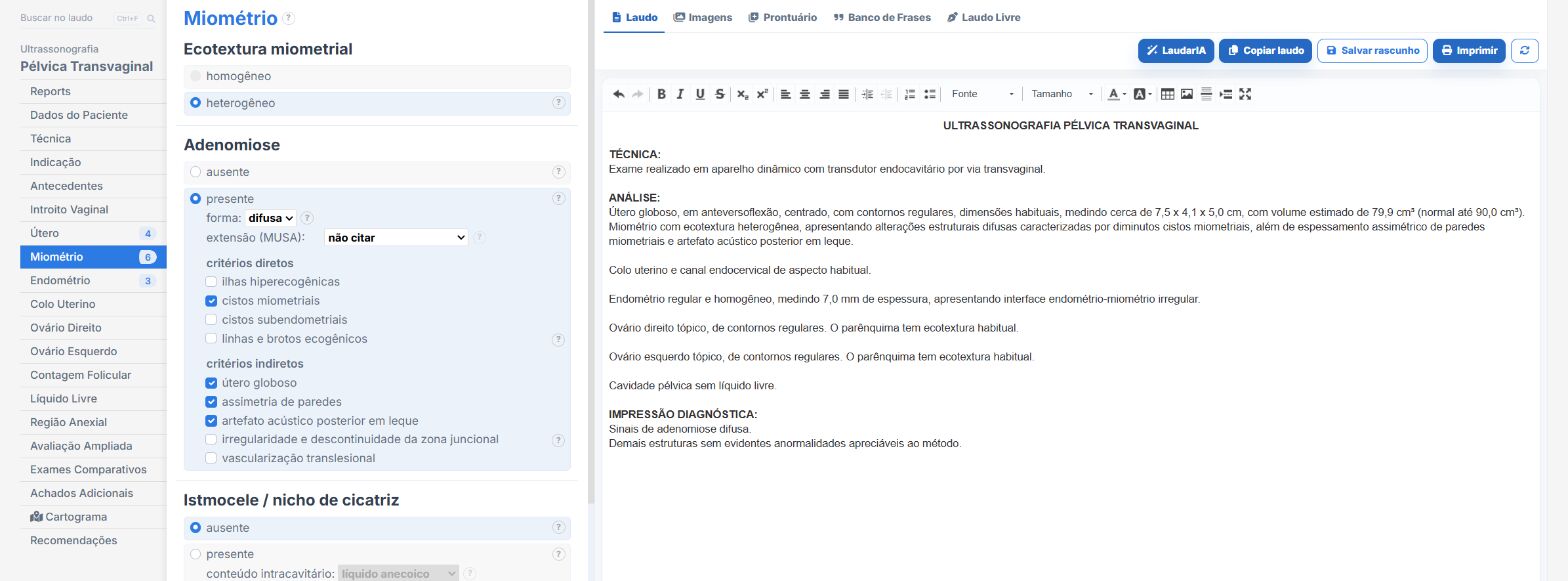
Task: Undo the last edit in the editor
Action: [619, 94]
